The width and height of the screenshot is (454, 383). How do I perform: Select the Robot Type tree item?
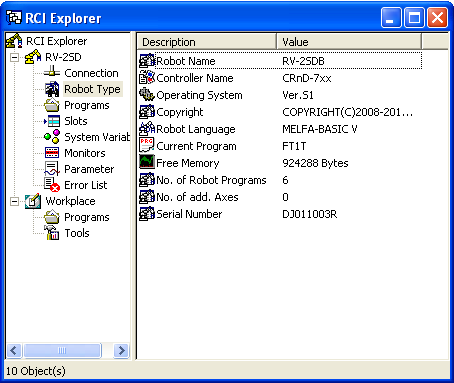click(92, 89)
